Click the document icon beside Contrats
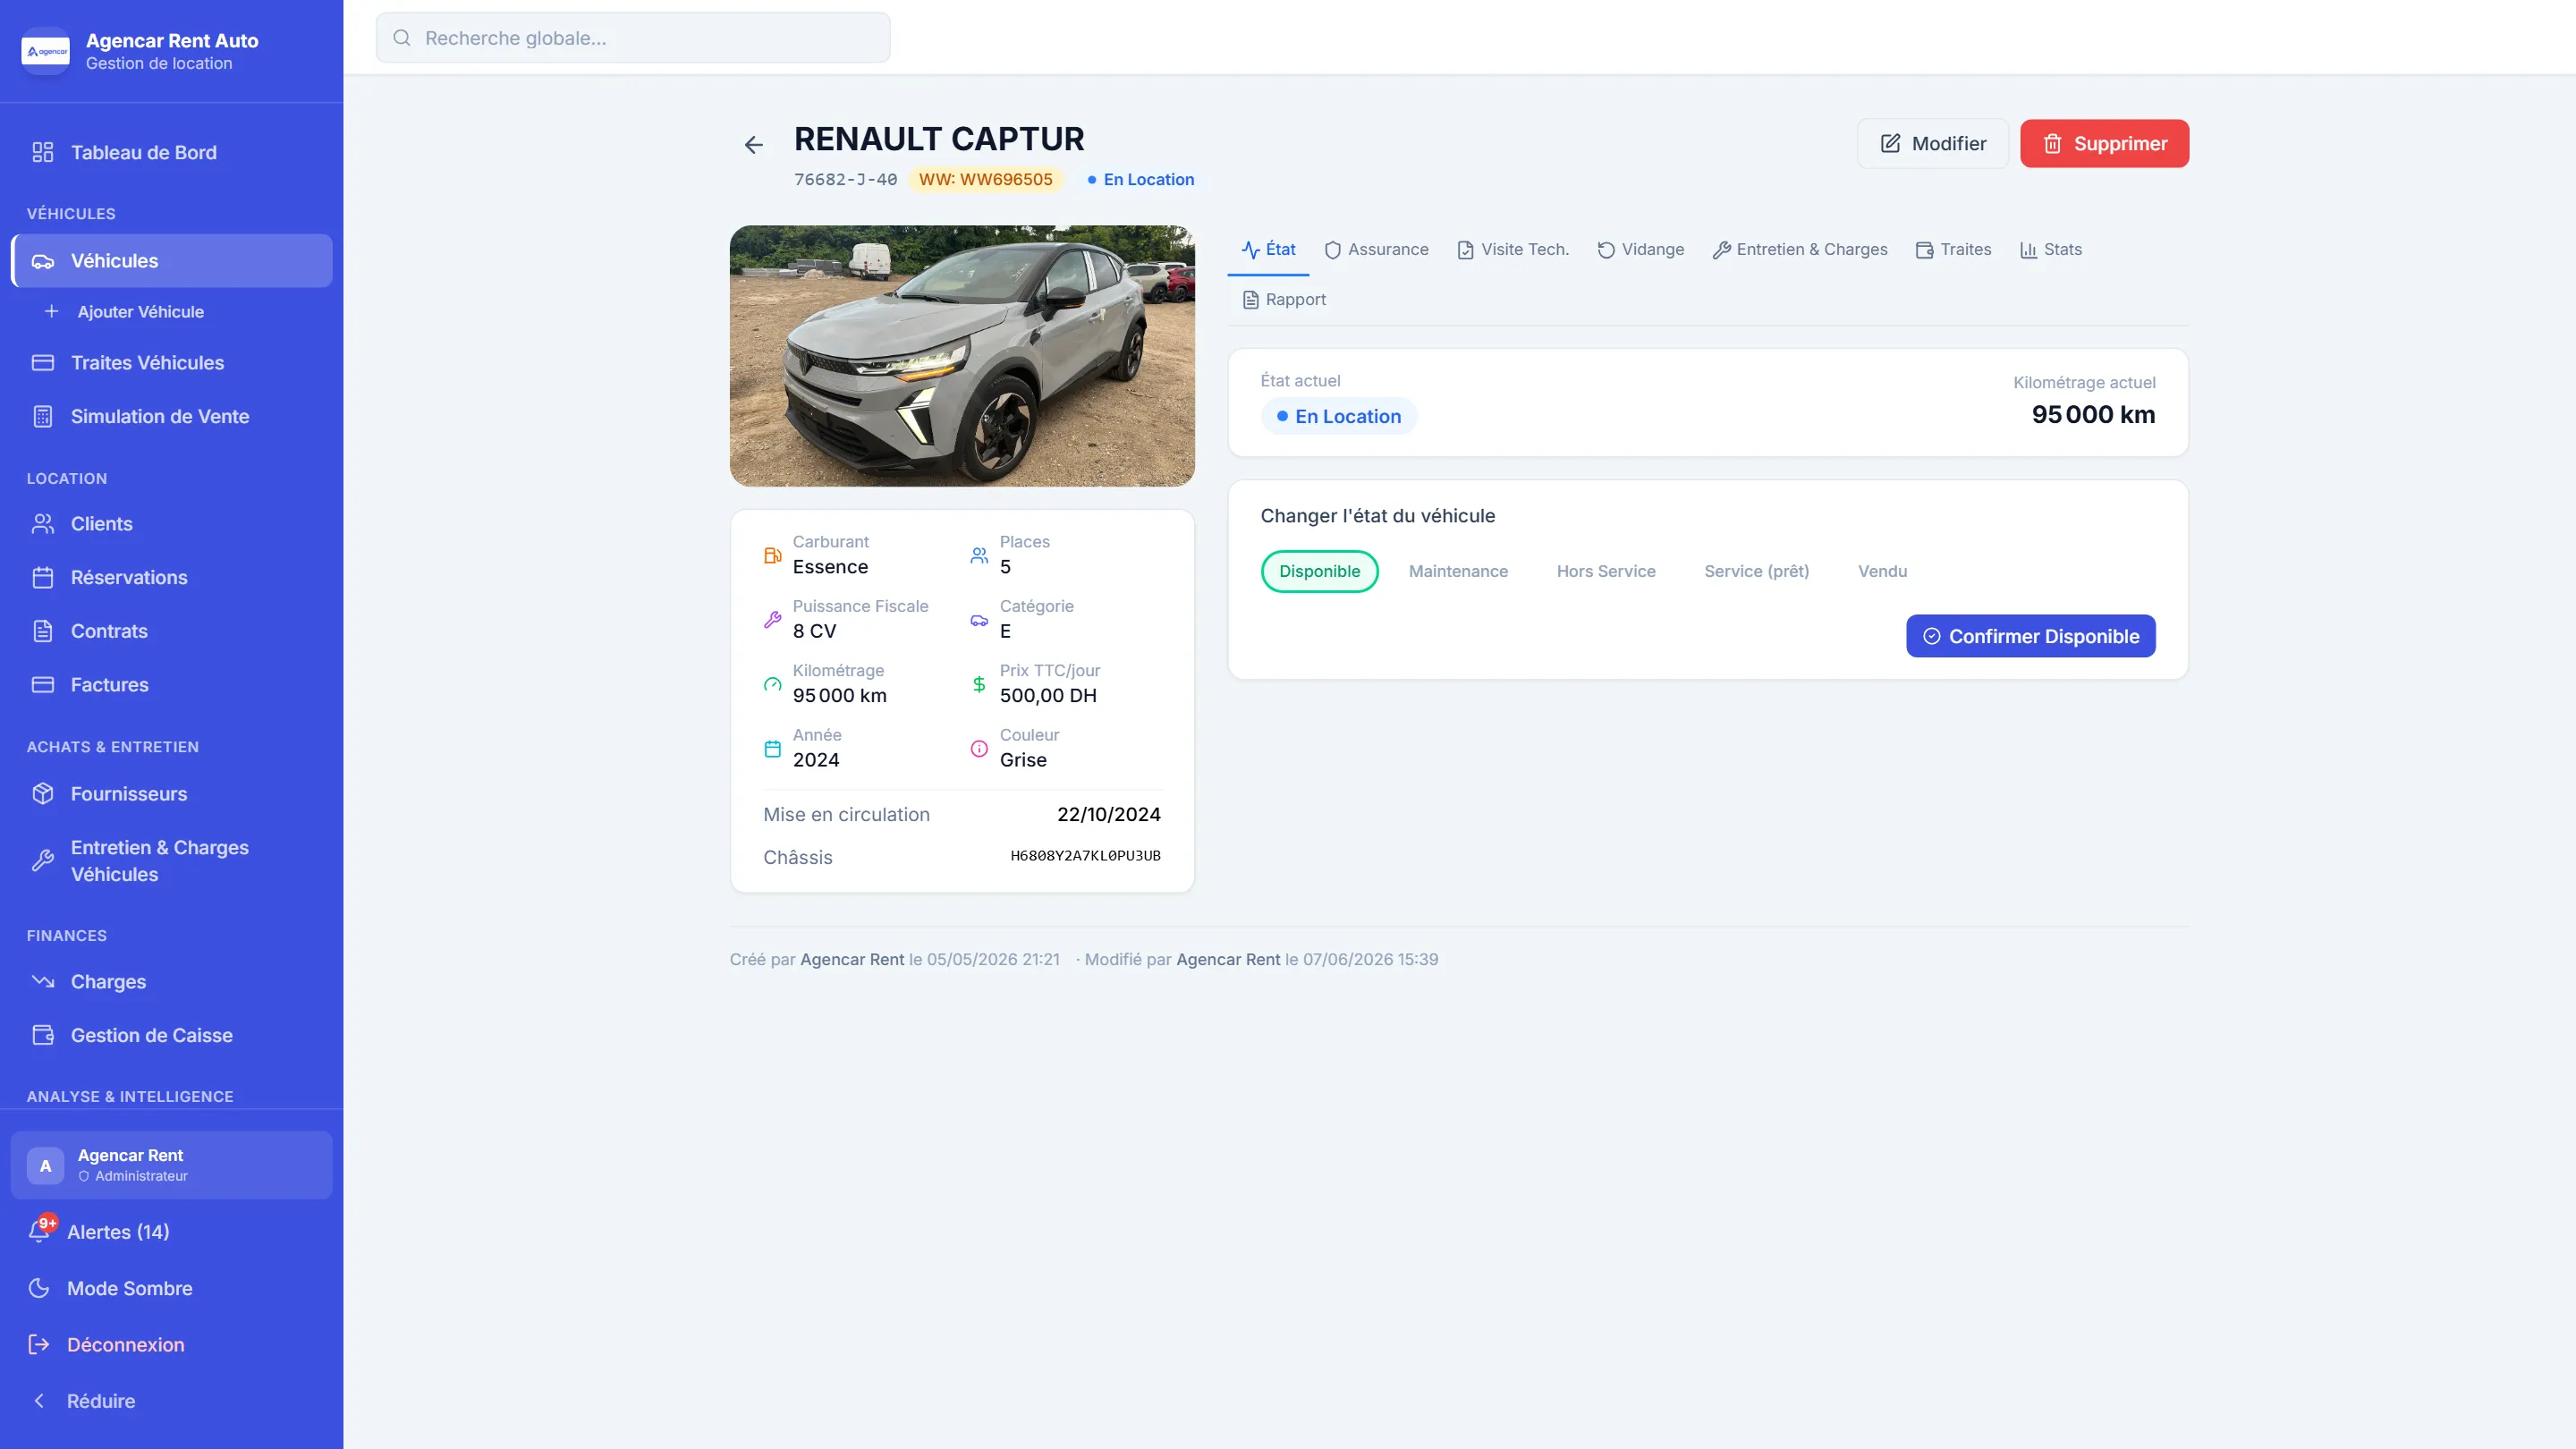The image size is (2576, 1449). coord(42,631)
